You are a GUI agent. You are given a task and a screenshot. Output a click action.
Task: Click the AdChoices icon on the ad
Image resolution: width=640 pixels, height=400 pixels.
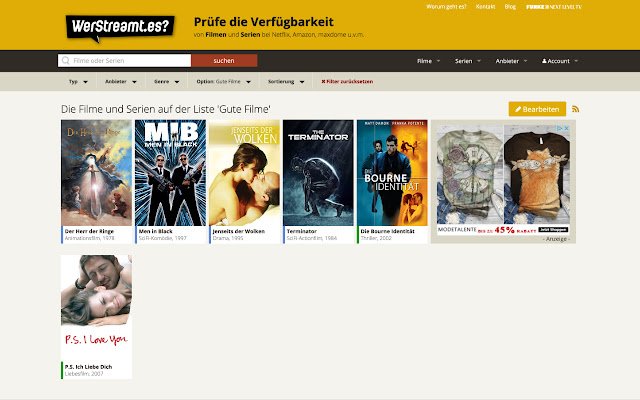tap(560, 128)
